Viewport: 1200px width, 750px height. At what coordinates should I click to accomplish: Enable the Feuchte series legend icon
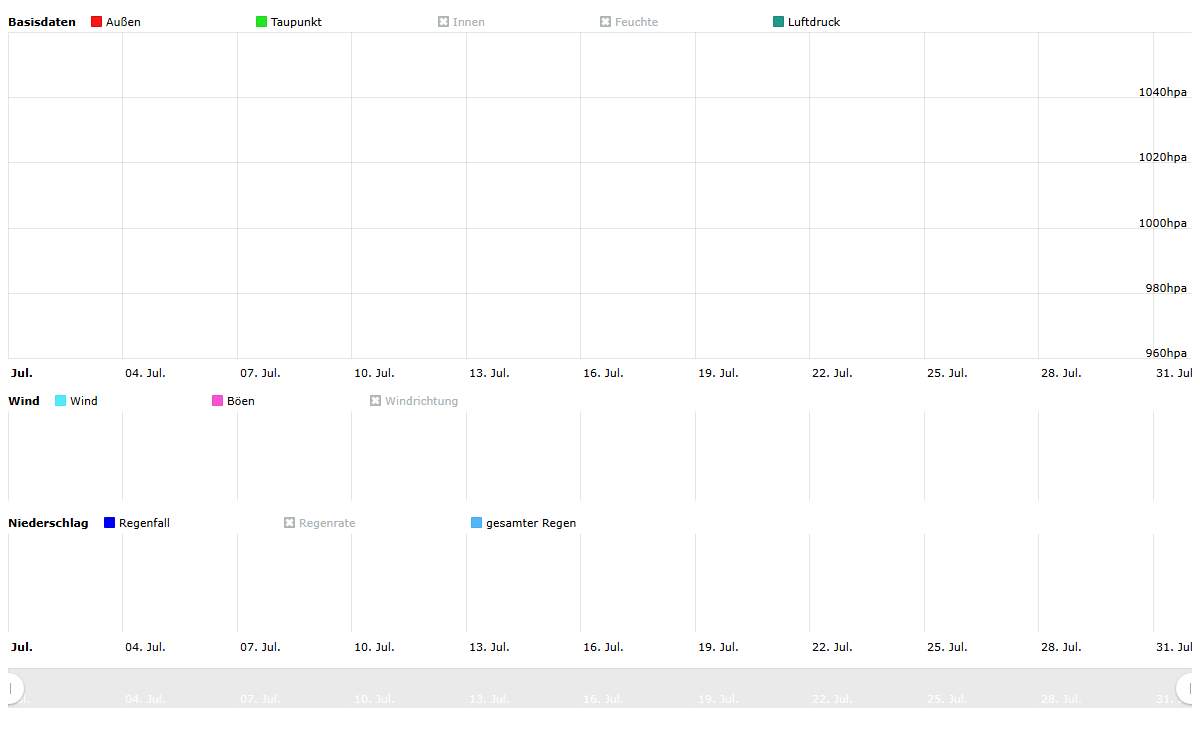(605, 22)
